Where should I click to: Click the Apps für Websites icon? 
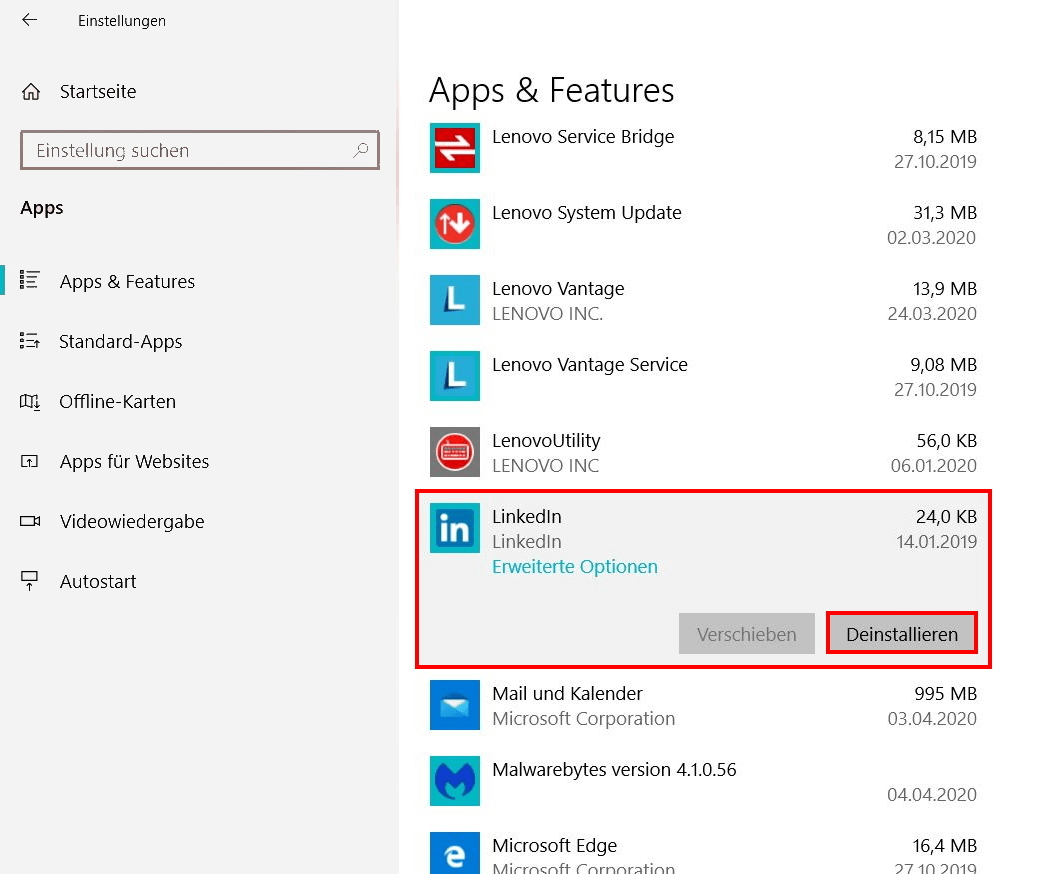coord(29,461)
